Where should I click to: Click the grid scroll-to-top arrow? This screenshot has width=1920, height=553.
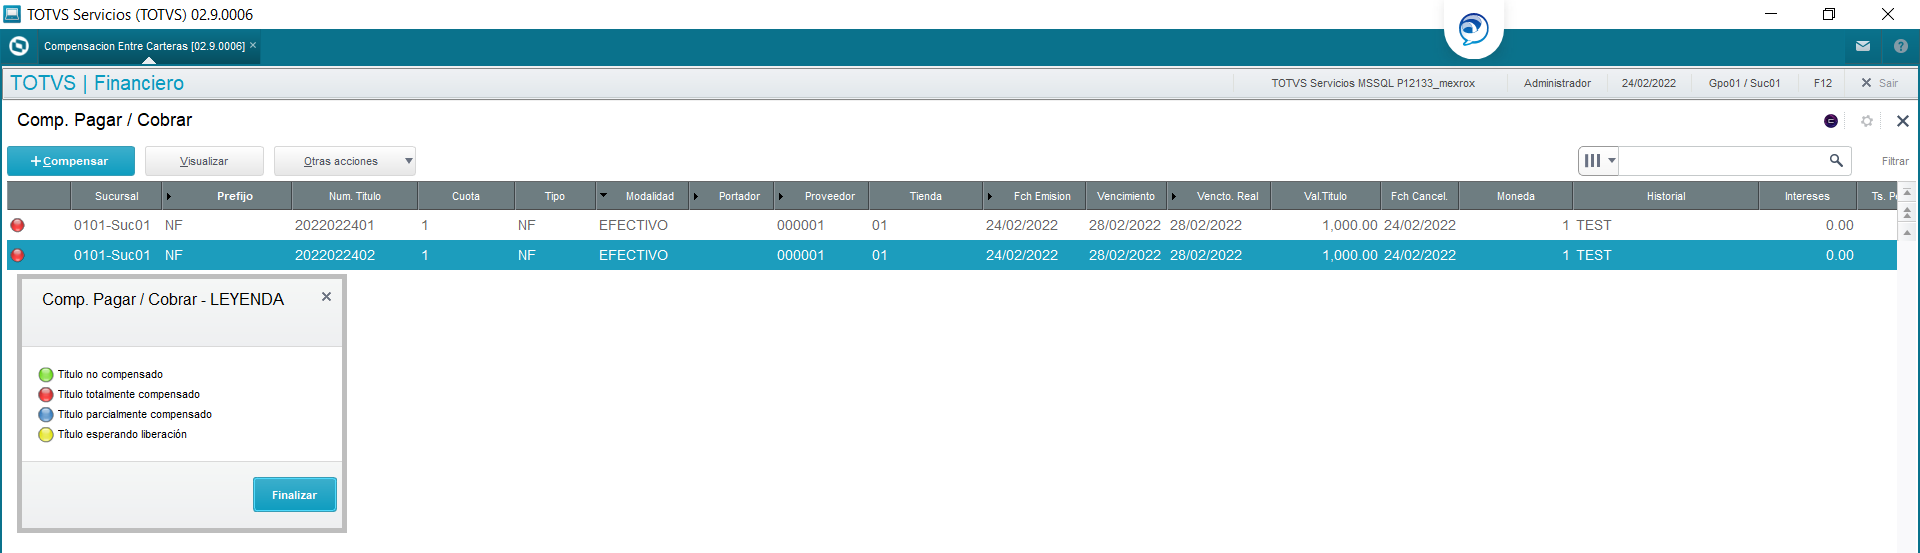(x=1907, y=192)
